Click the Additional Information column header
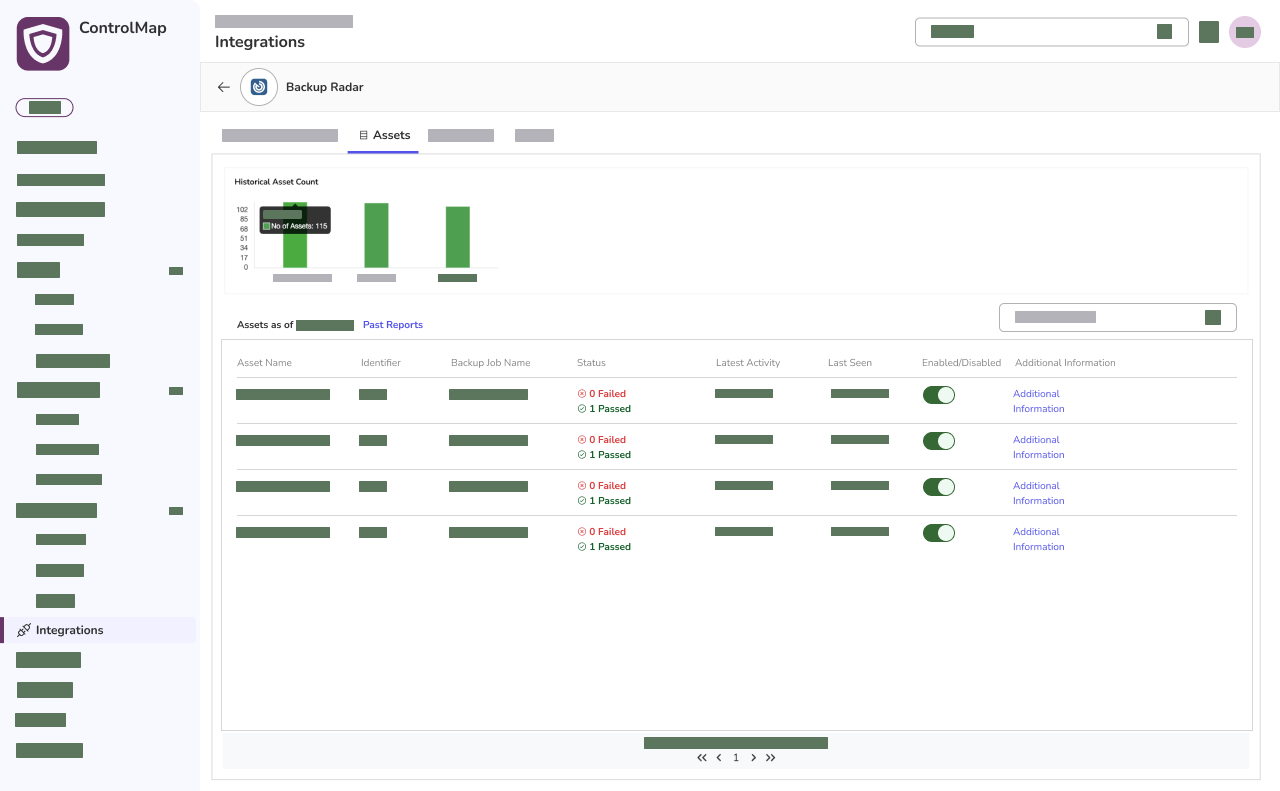 [x=1065, y=363]
